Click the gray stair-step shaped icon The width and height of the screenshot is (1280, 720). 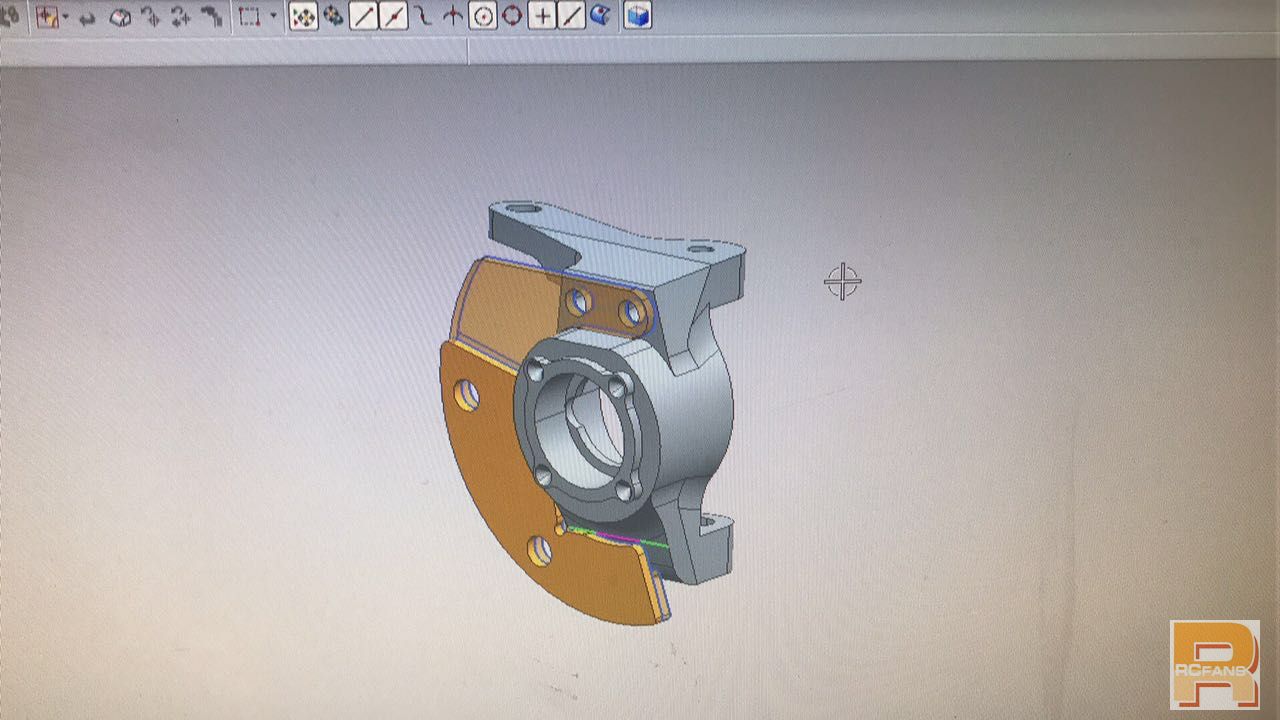click(211, 16)
